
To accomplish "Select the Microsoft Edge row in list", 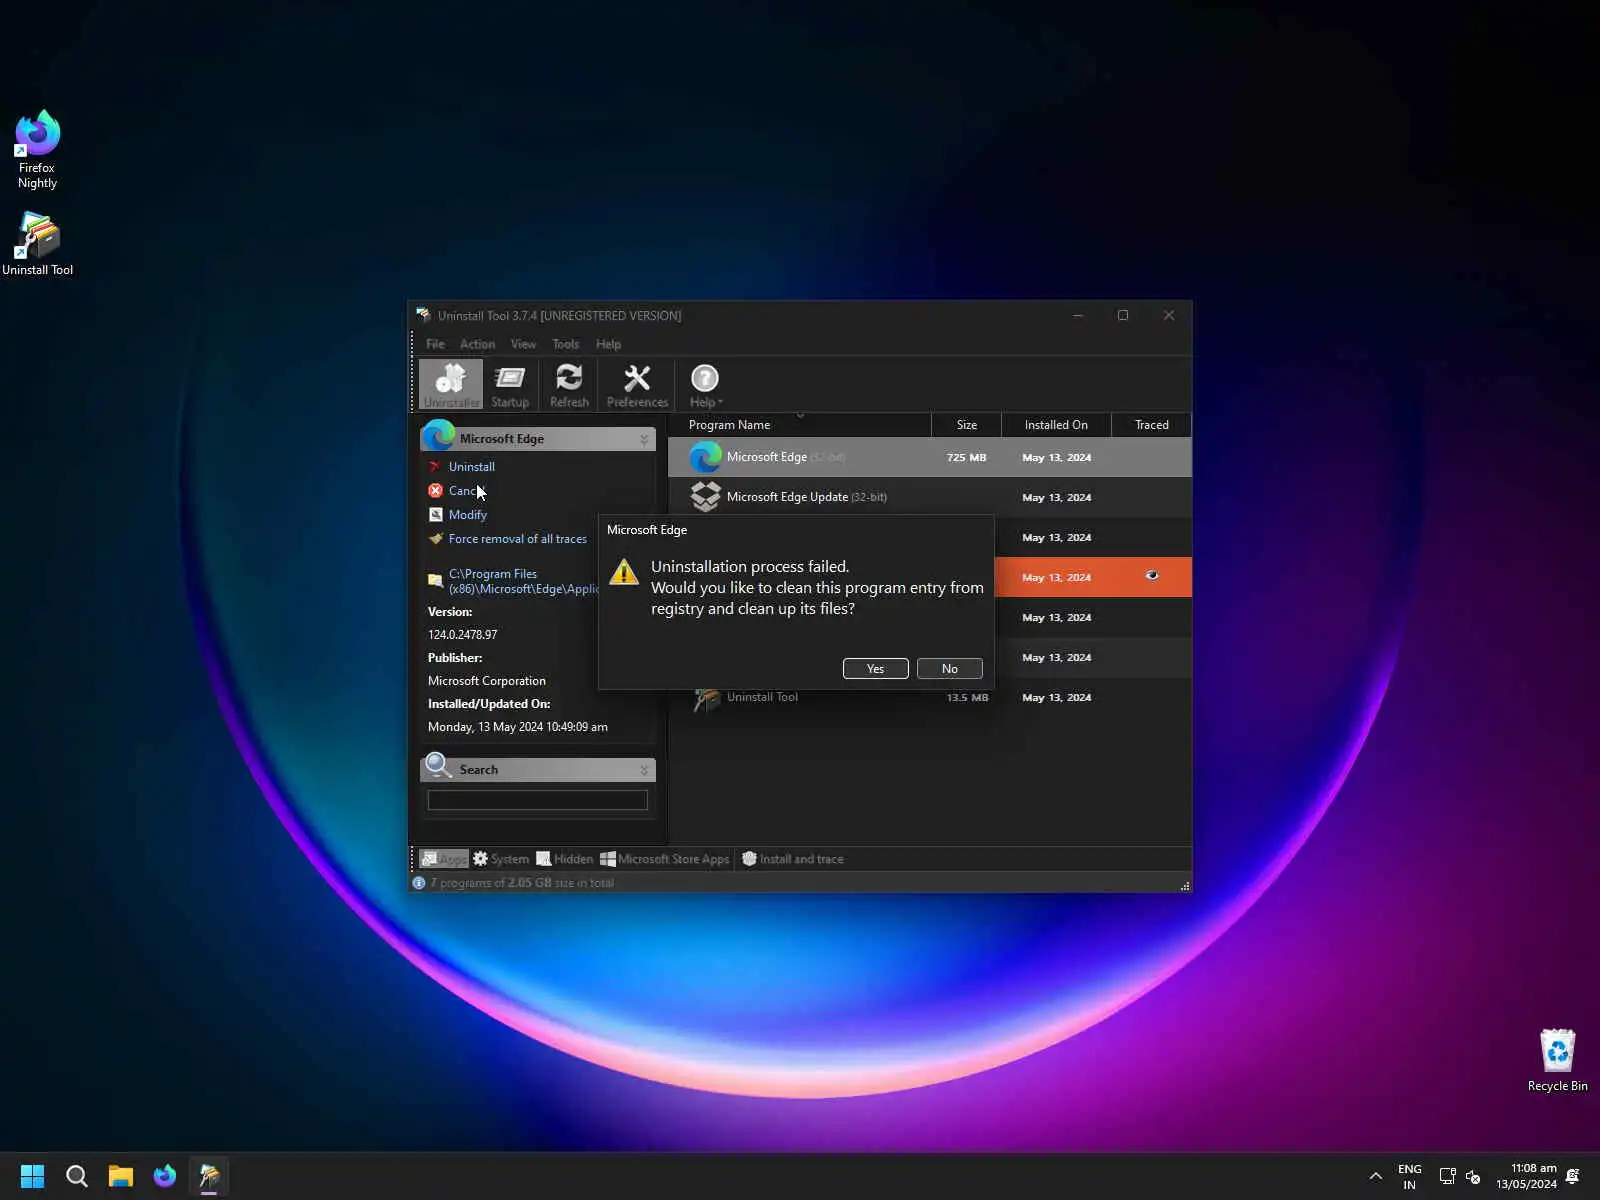I will (x=930, y=457).
